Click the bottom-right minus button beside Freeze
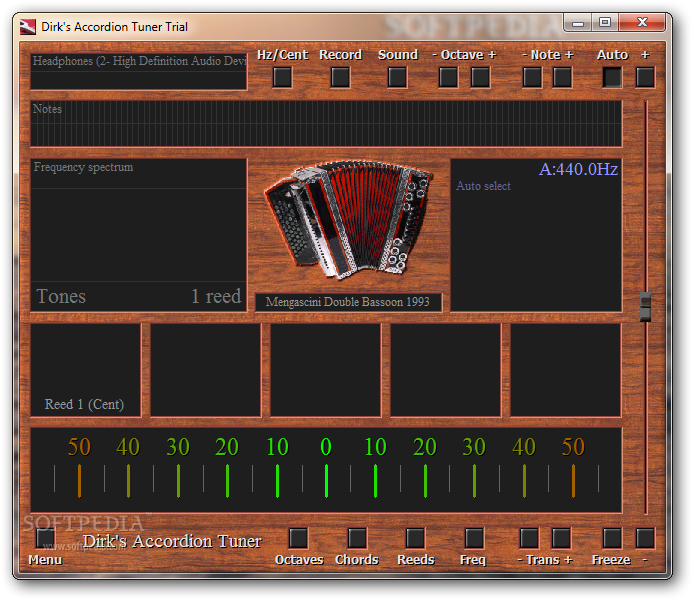Viewport: 693px width, 600px height. (645, 538)
